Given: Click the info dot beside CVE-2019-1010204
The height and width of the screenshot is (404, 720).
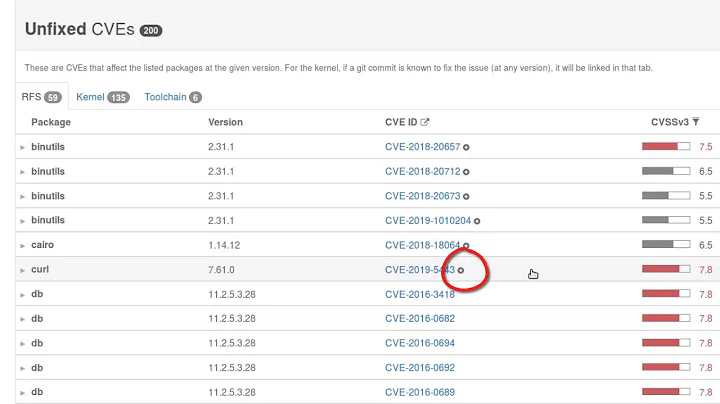Looking at the screenshot, I should (x=477, y=221).
